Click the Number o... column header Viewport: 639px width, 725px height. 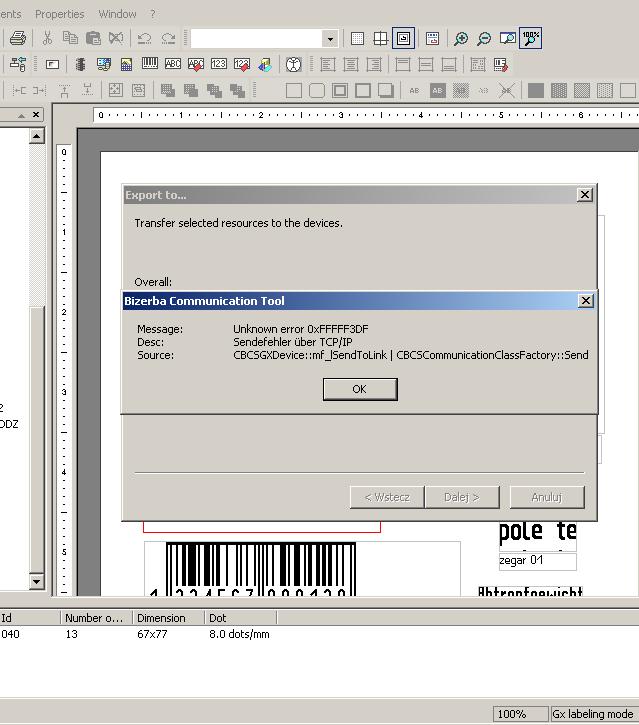coord(96,618)
